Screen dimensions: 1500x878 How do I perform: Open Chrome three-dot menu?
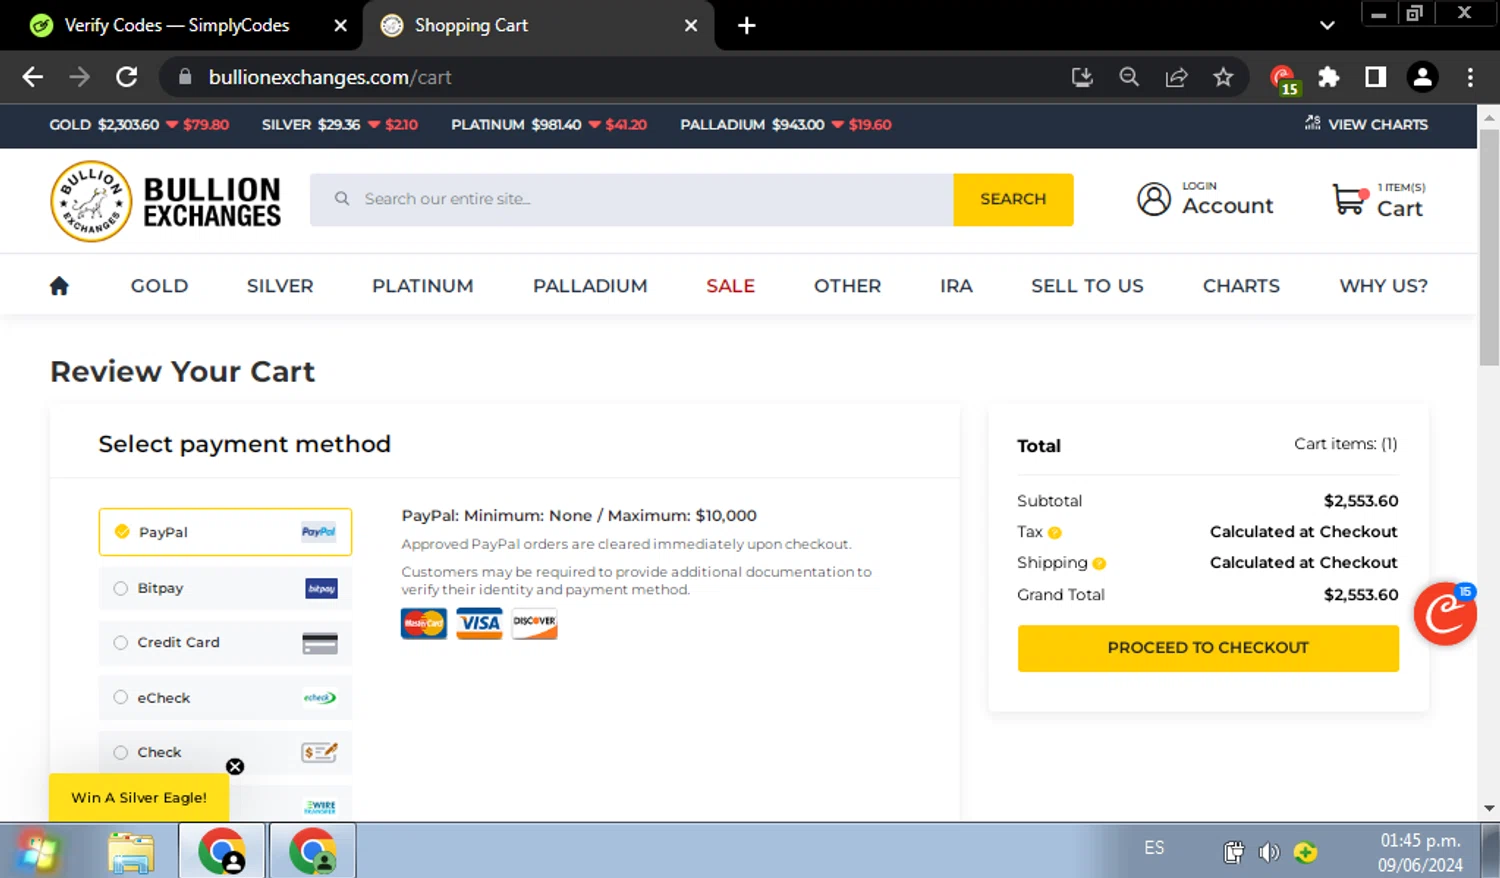[1470, 77]
